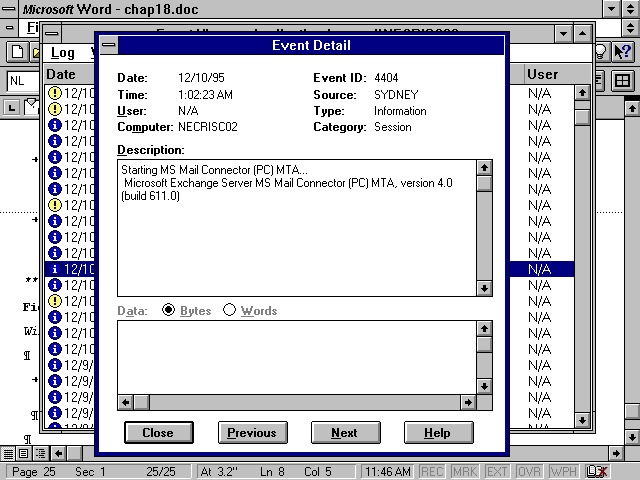Open Word document control menu

click(x=9, y=27)
